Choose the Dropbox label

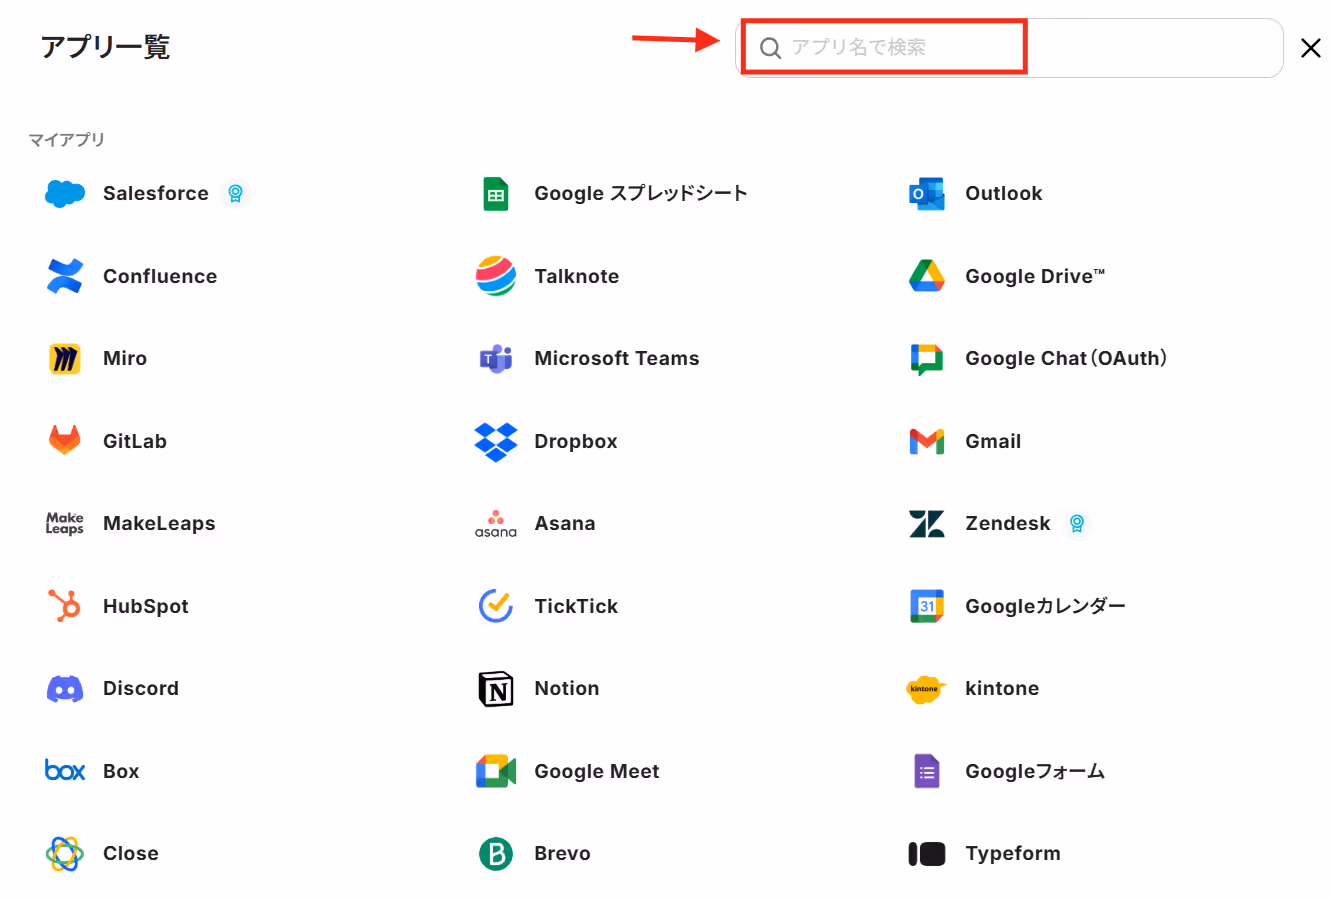[x=576, y=441]
